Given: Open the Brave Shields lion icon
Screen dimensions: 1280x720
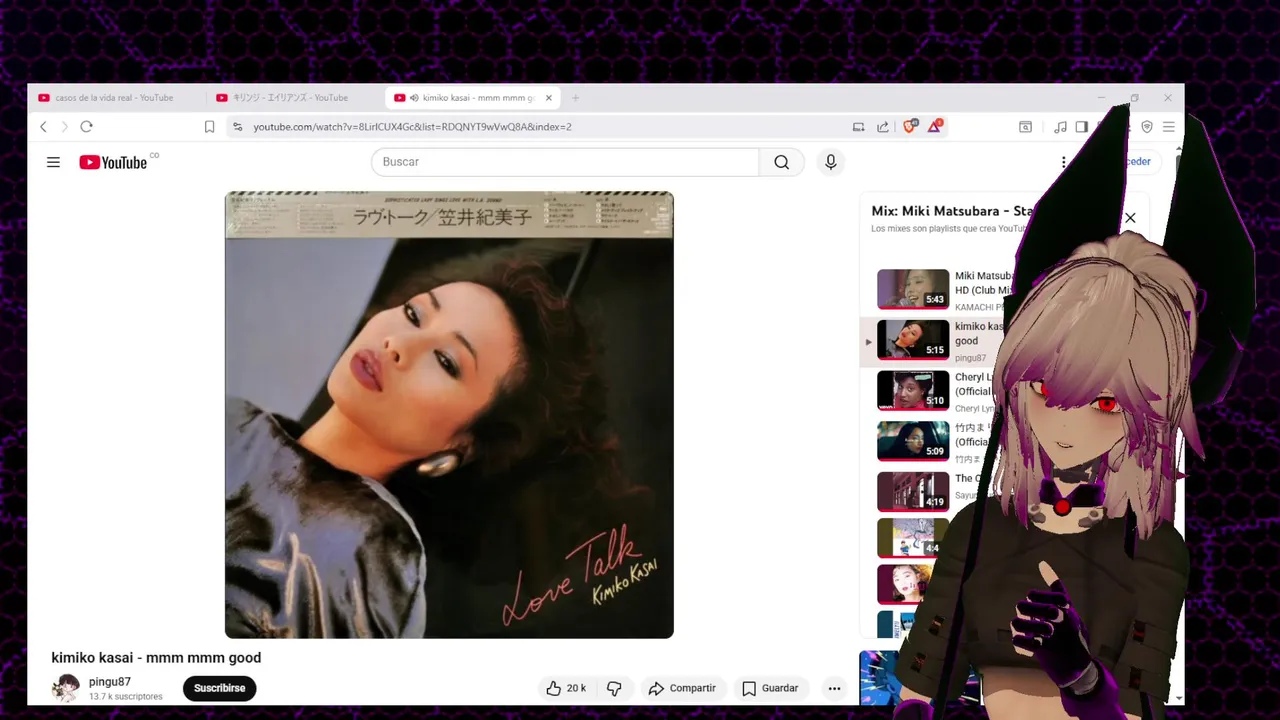Looking at the screenshot, I should 909,126.
